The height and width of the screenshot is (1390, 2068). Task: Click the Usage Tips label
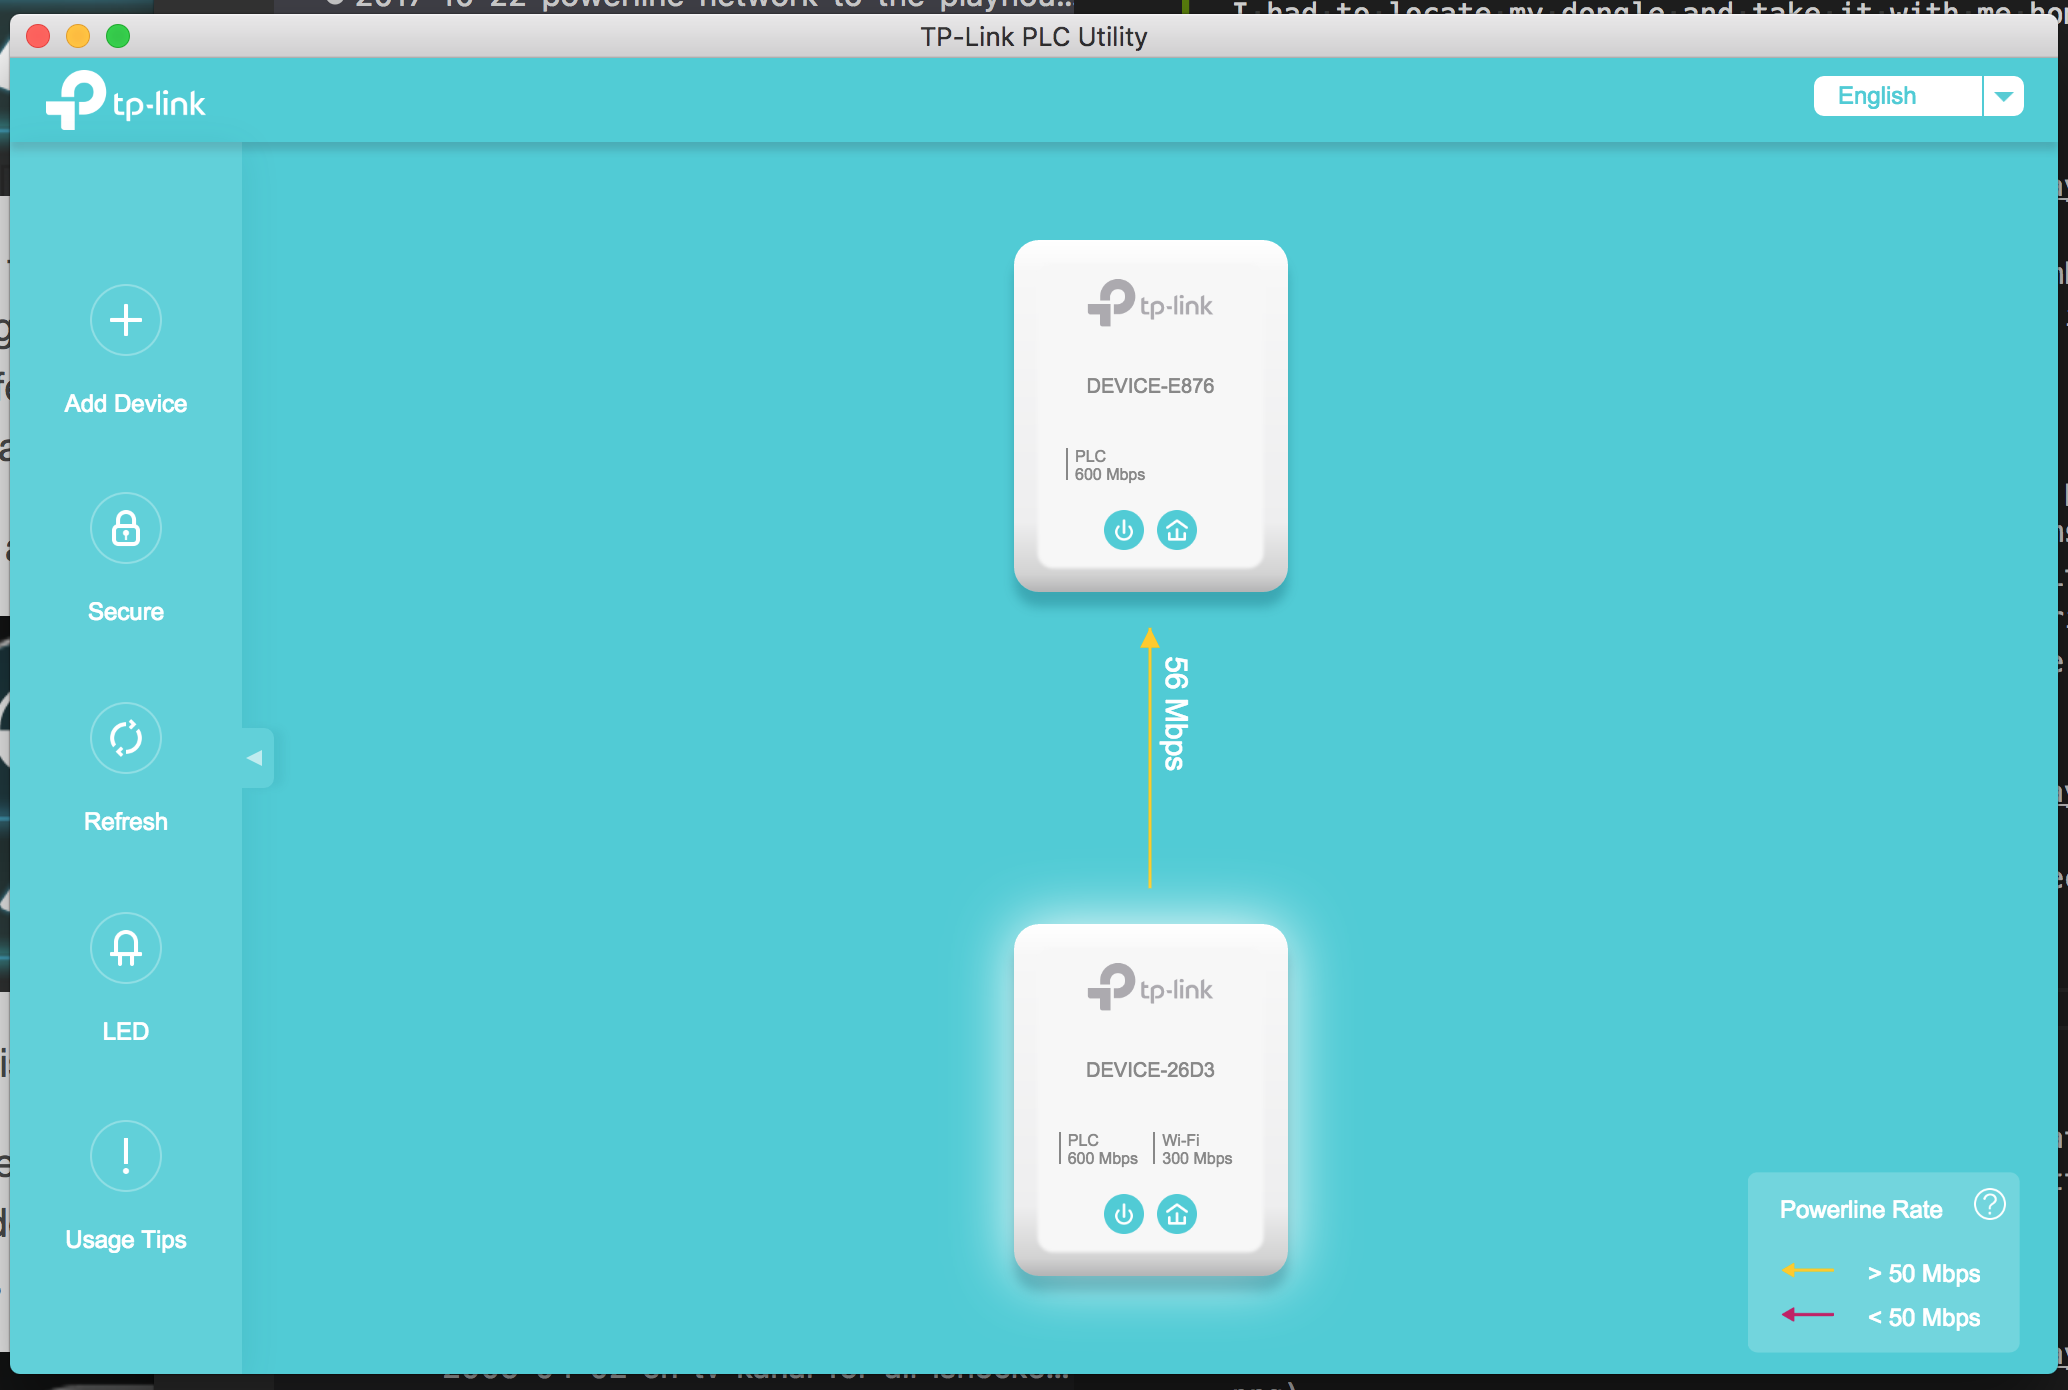[126, 1240]
